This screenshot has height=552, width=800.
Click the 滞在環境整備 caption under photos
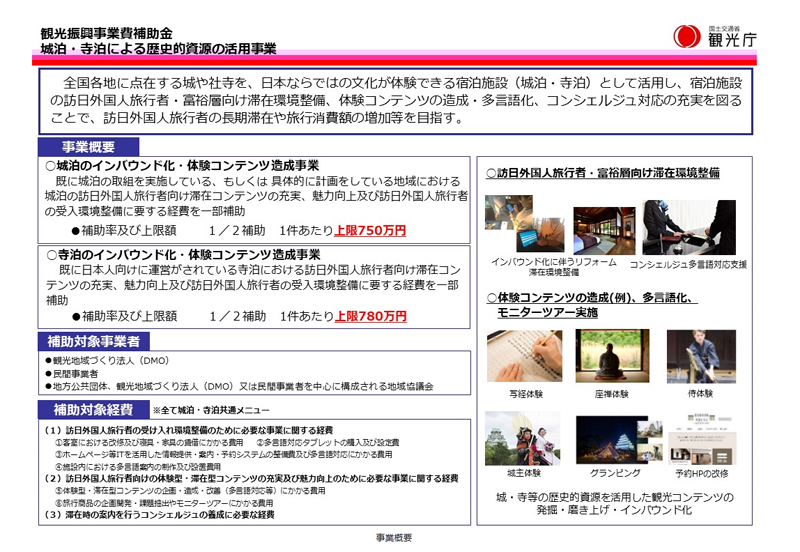click(554, 272)
